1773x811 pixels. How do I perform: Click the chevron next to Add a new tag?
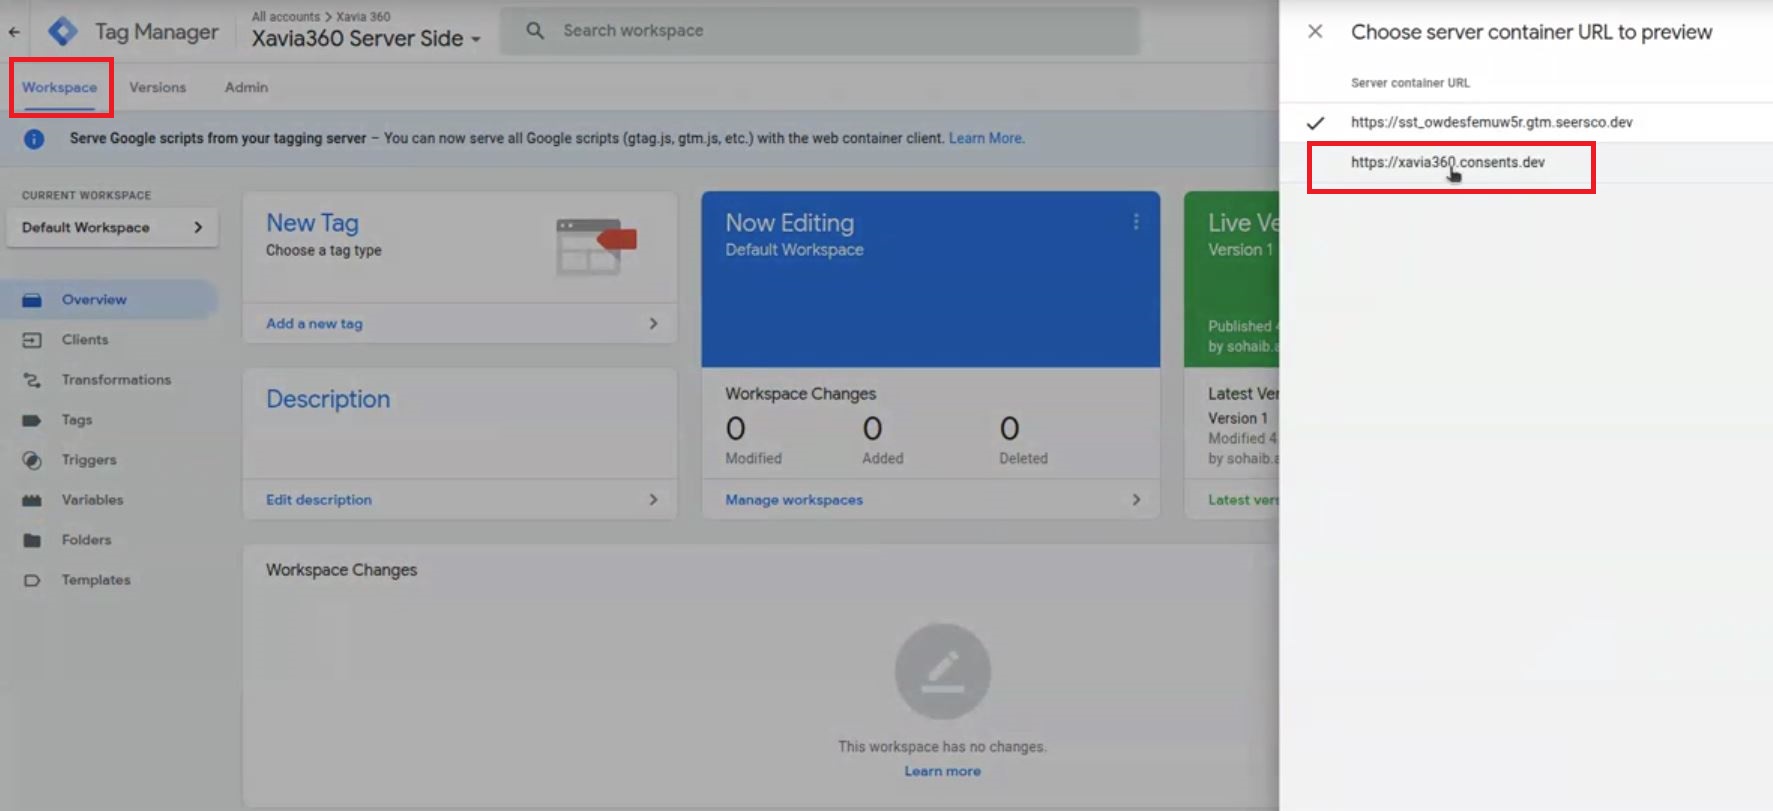pyautogui.click(x=653, y=324)
